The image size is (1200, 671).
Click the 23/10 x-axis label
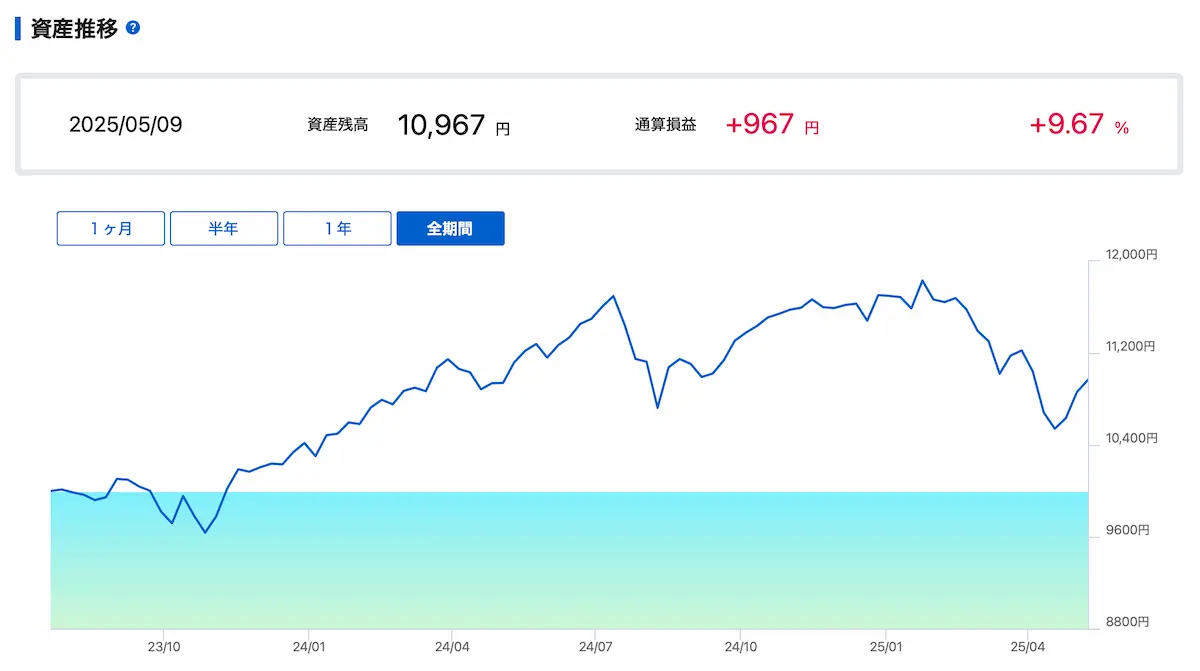tap(164, 647)
